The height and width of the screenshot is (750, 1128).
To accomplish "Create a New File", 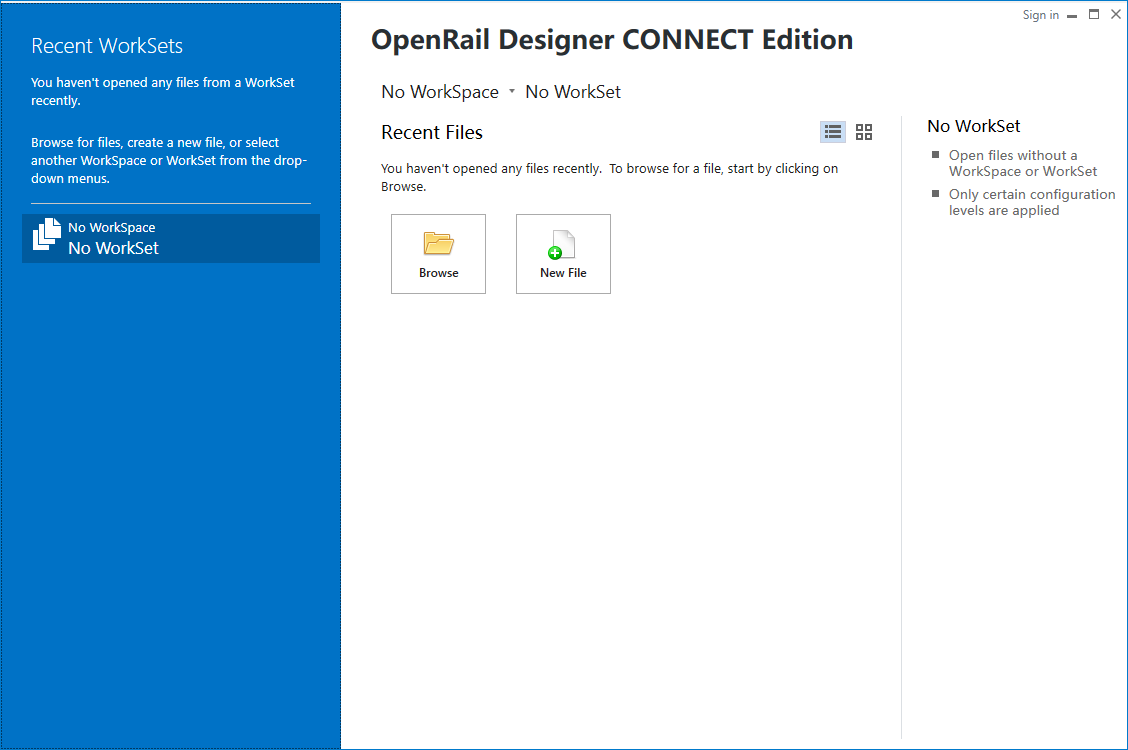I will tap(563, 254).
